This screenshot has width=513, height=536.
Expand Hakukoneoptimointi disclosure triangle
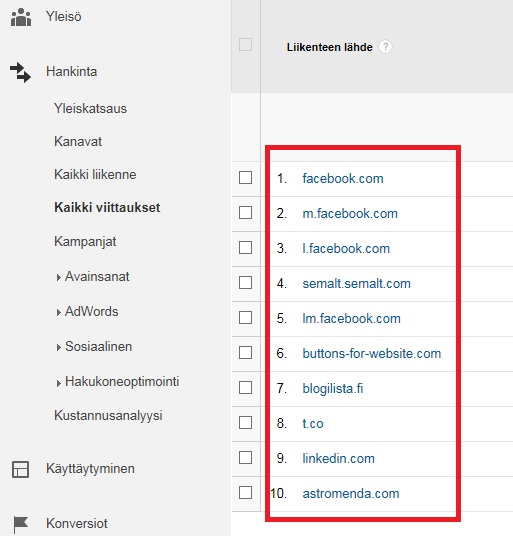pyautogui.click(x=58, y=383)
